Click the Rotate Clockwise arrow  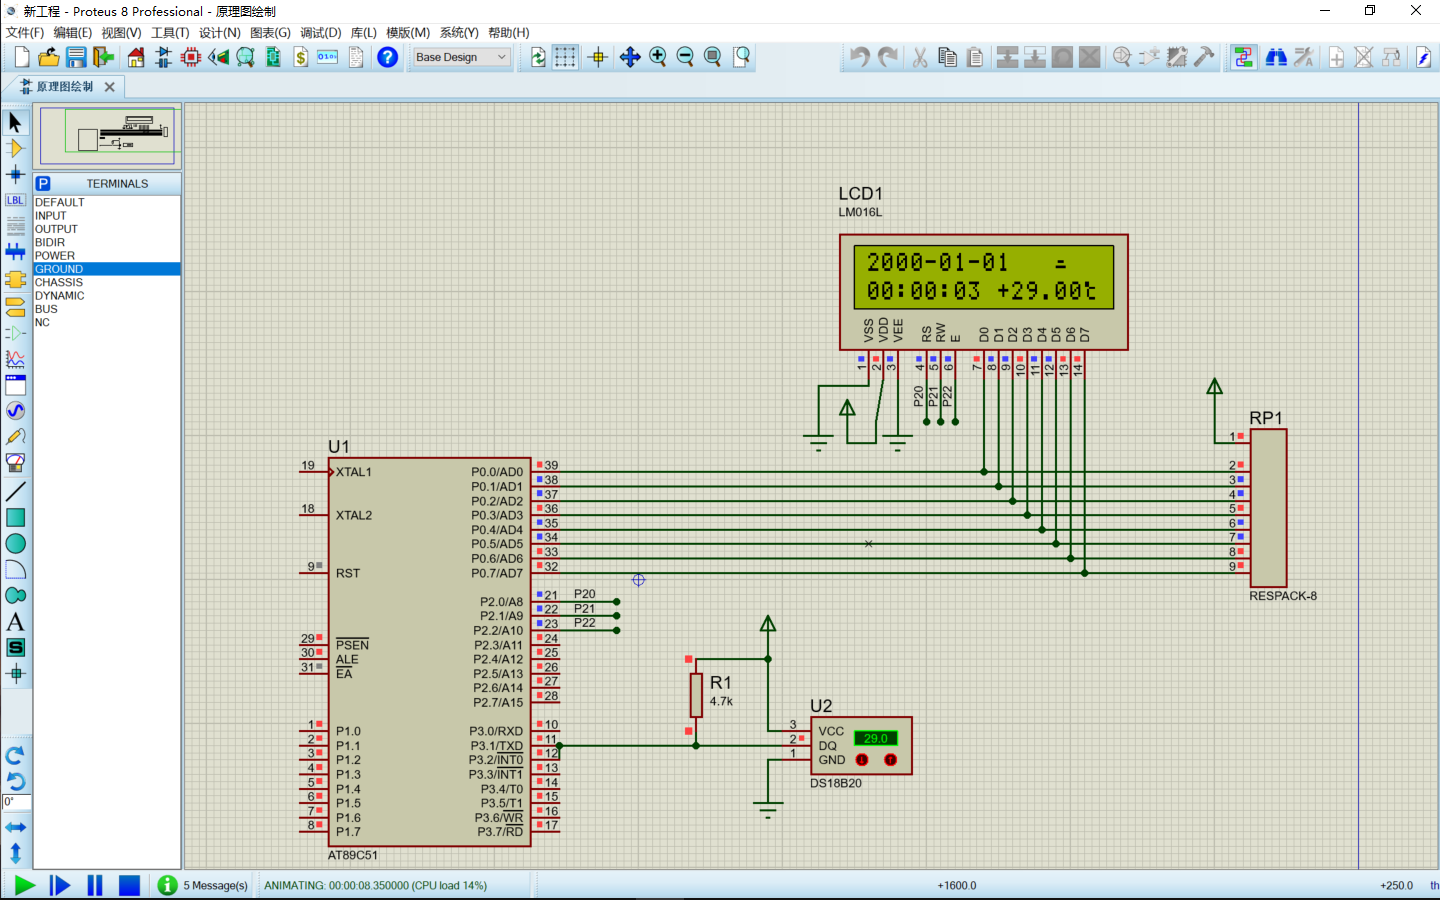(x=15, y=755)
